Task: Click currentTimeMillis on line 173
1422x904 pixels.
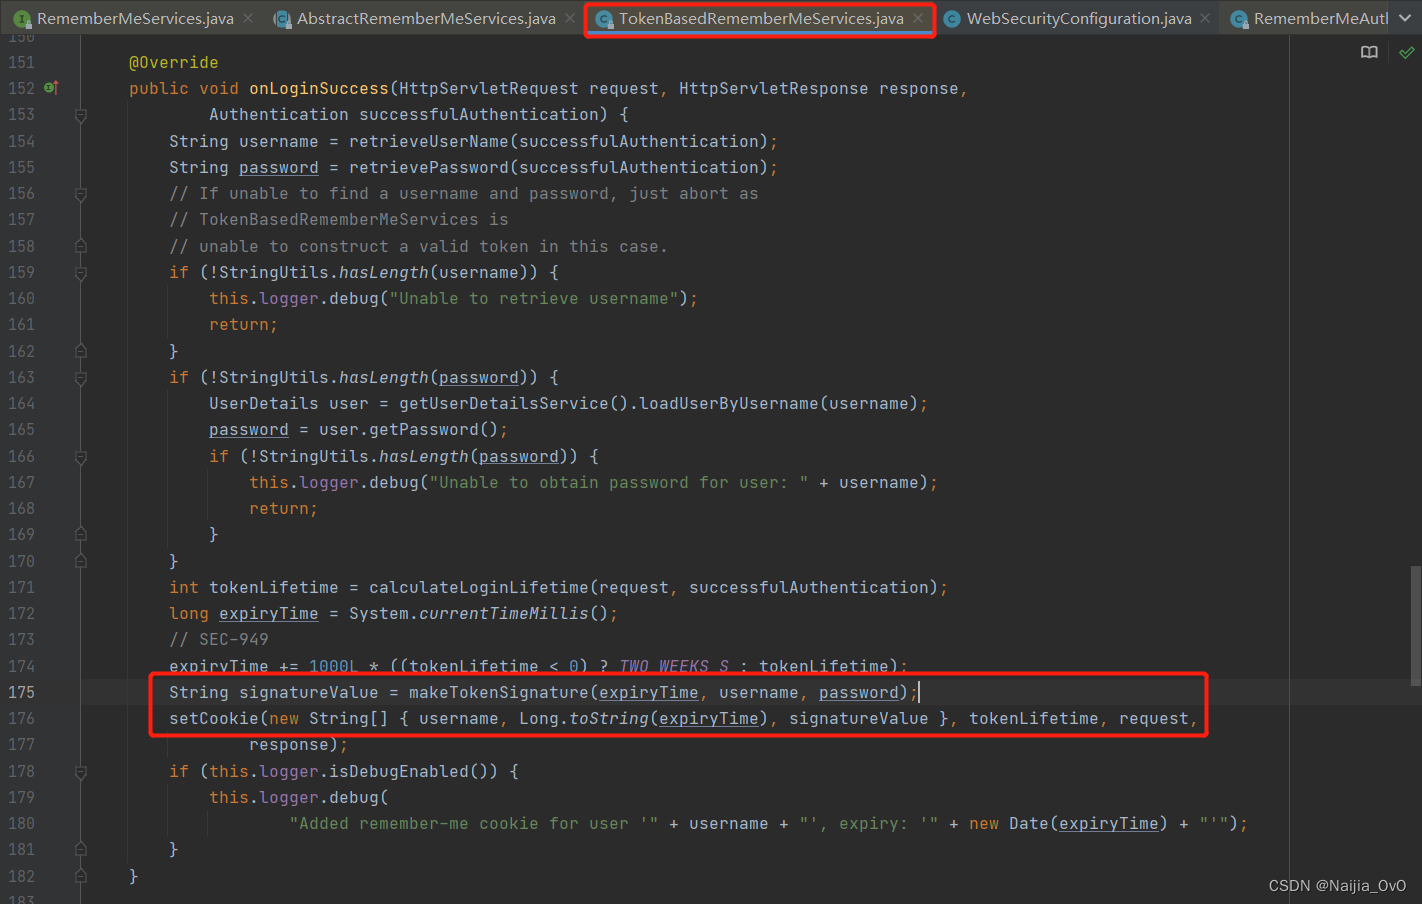Action: 503,613
